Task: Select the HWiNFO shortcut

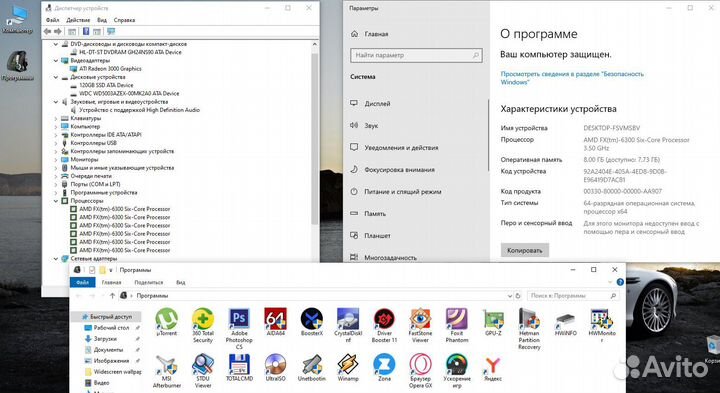Action: pyautogui.click(x=565, y=322)
